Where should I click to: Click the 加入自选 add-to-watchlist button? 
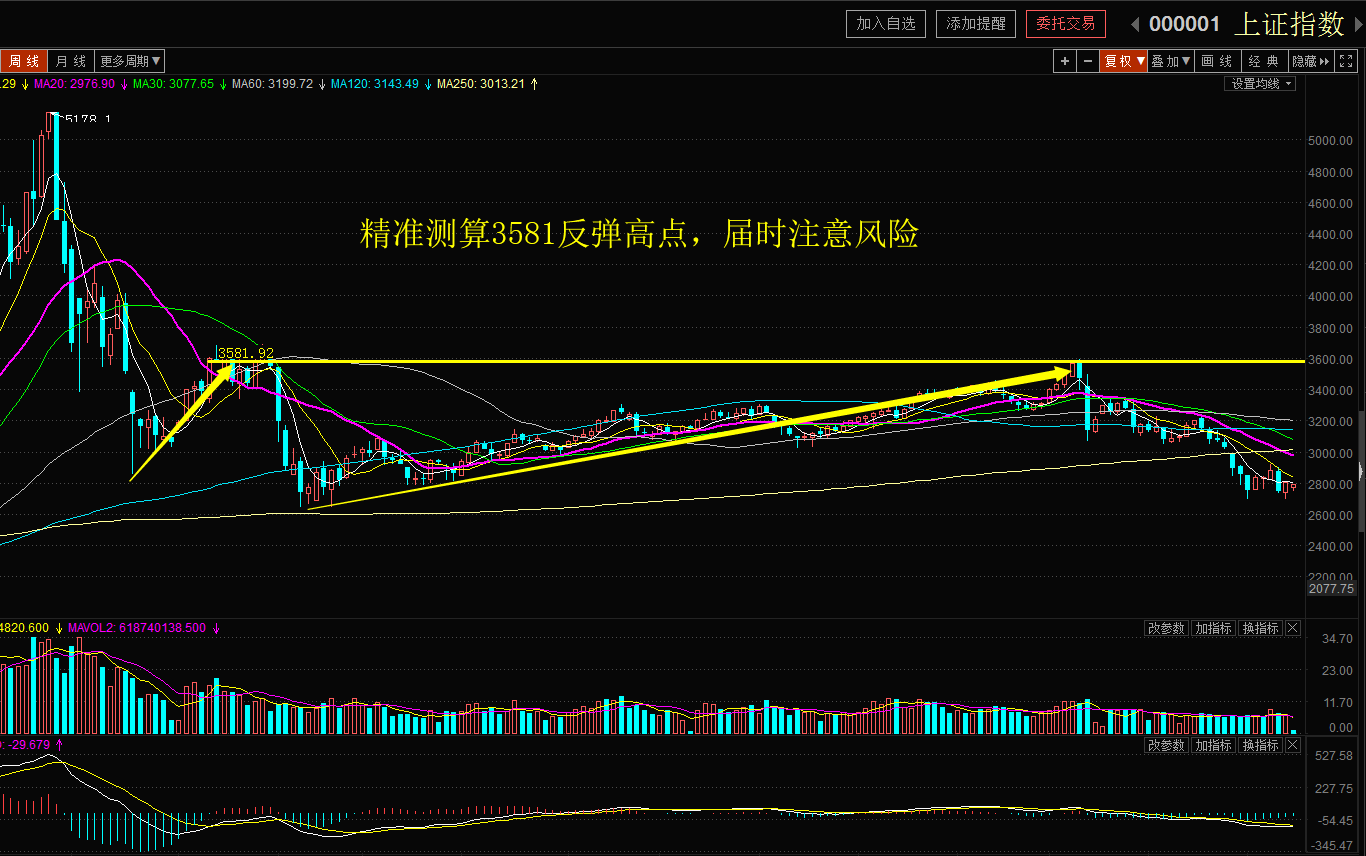pos(886,24)
